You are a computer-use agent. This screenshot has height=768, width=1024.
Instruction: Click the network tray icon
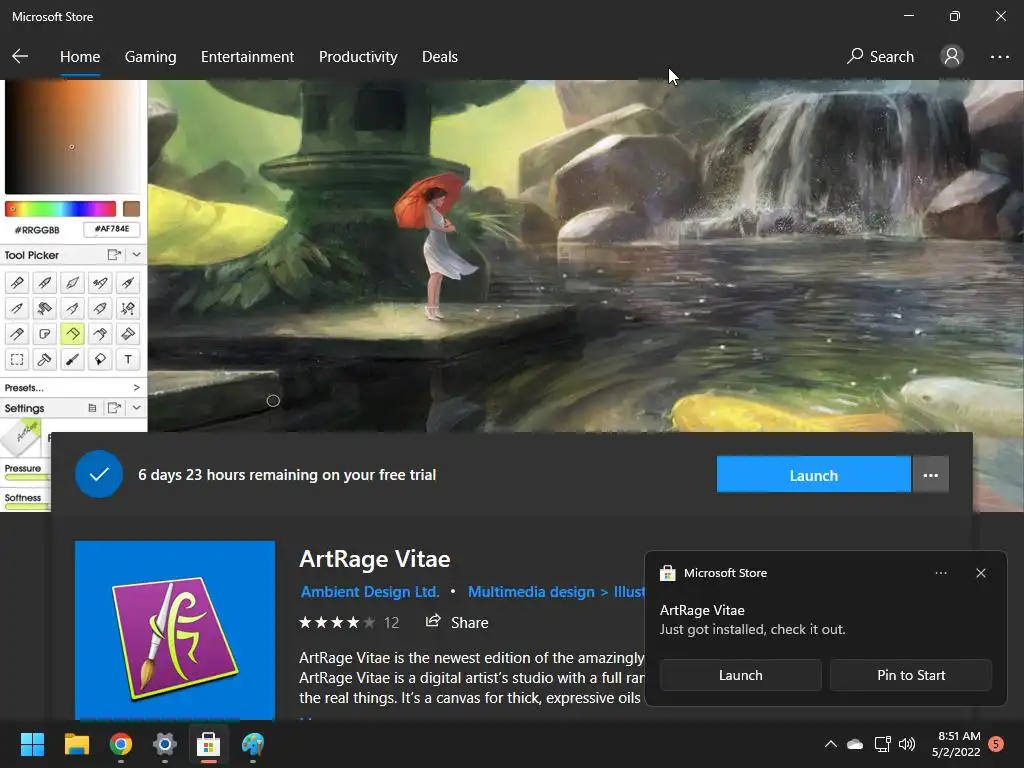click(882, 744)
